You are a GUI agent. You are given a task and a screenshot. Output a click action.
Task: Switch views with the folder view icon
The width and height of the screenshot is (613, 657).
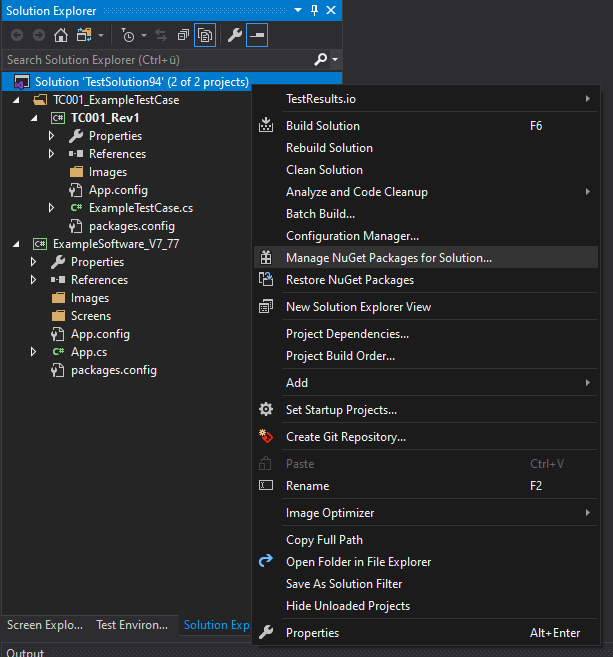tap(84, 35)
